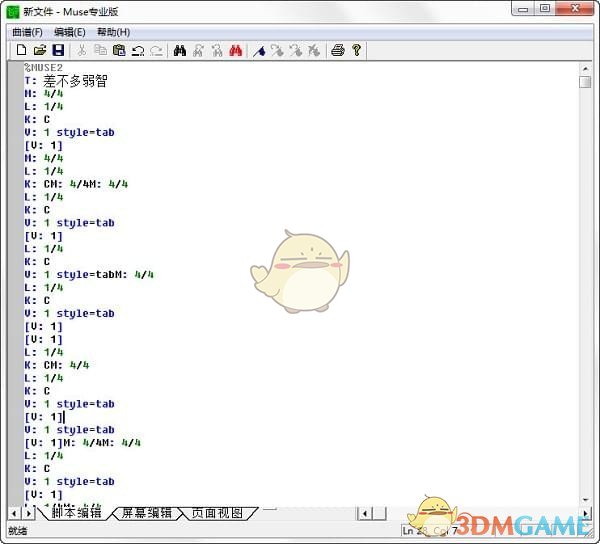The height and width of the screenshot is (544, 600).
Task: Click the line 'K: CM: 4/4'
Action: (x=56, y=365)
